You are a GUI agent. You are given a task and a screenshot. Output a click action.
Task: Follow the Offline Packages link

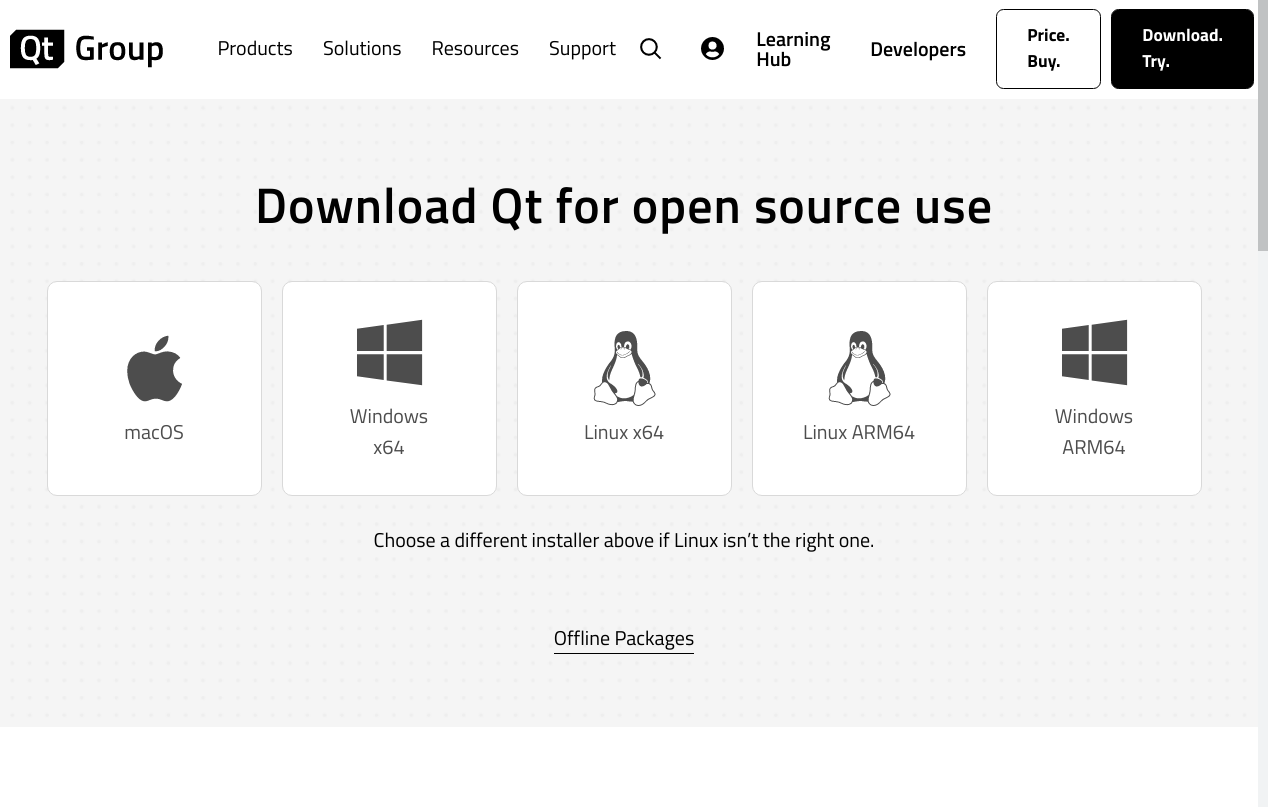[x=624, y=638]
